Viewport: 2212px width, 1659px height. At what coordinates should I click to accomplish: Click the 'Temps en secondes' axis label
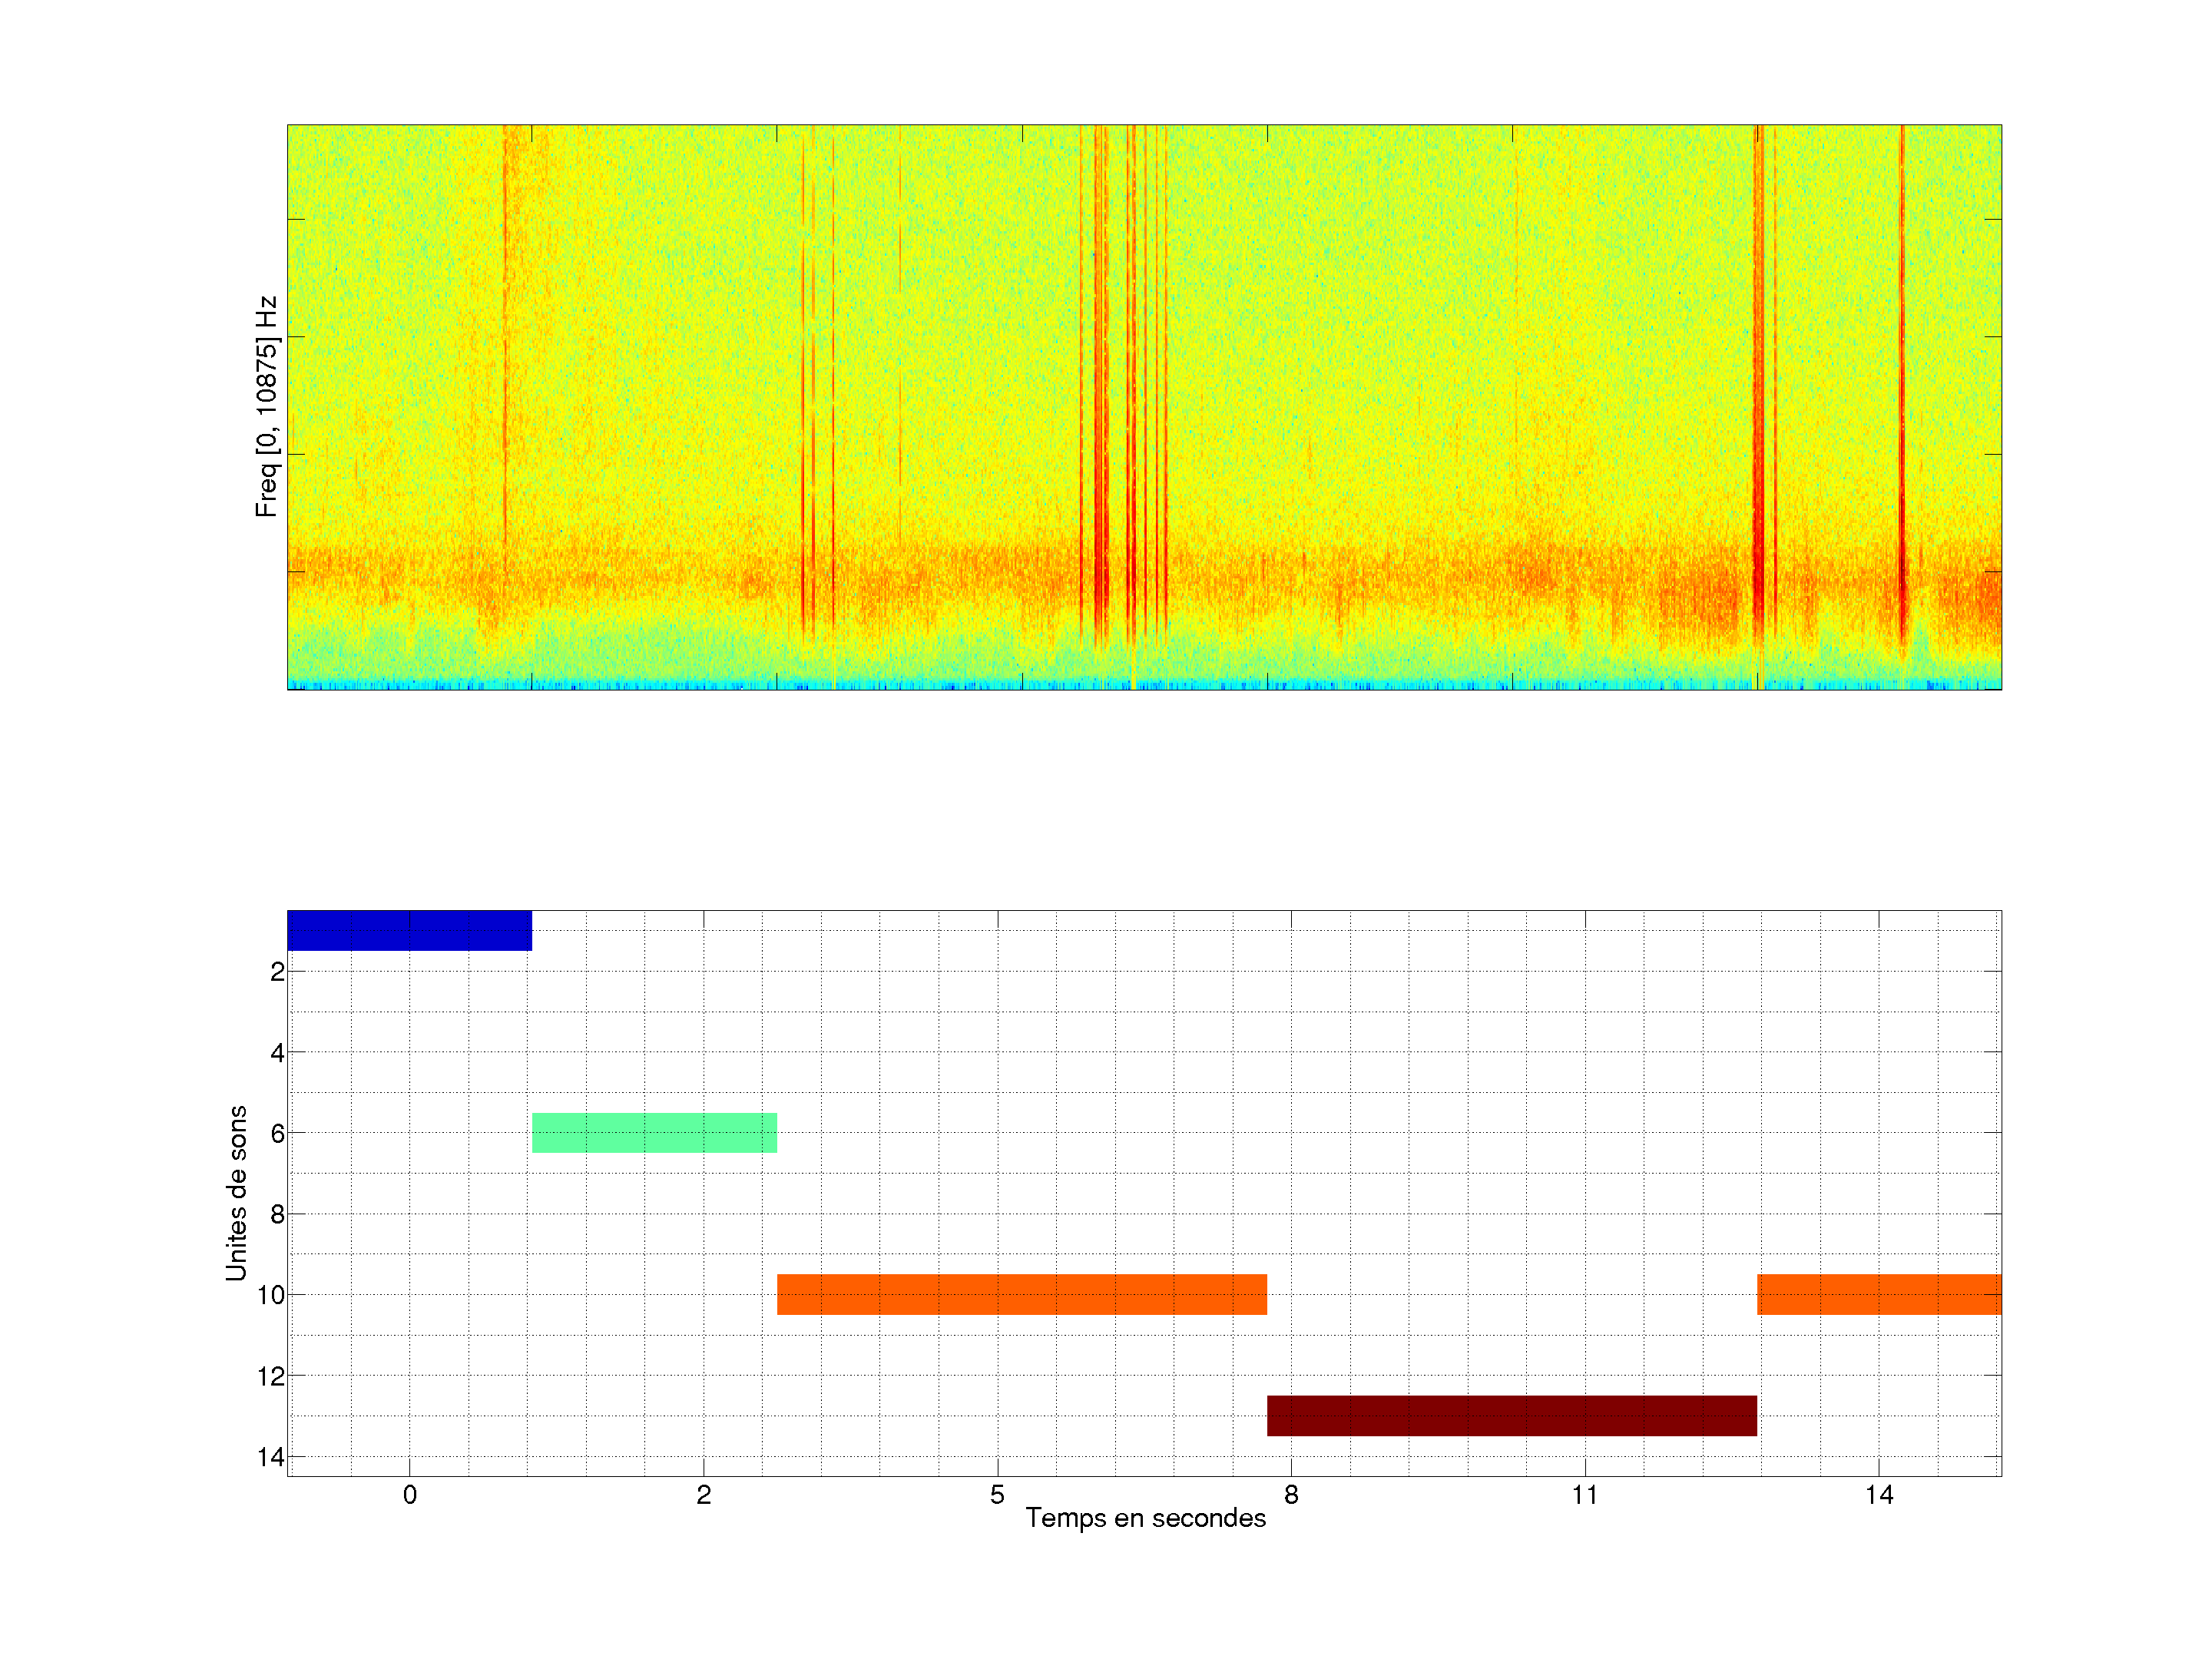1145,1518
